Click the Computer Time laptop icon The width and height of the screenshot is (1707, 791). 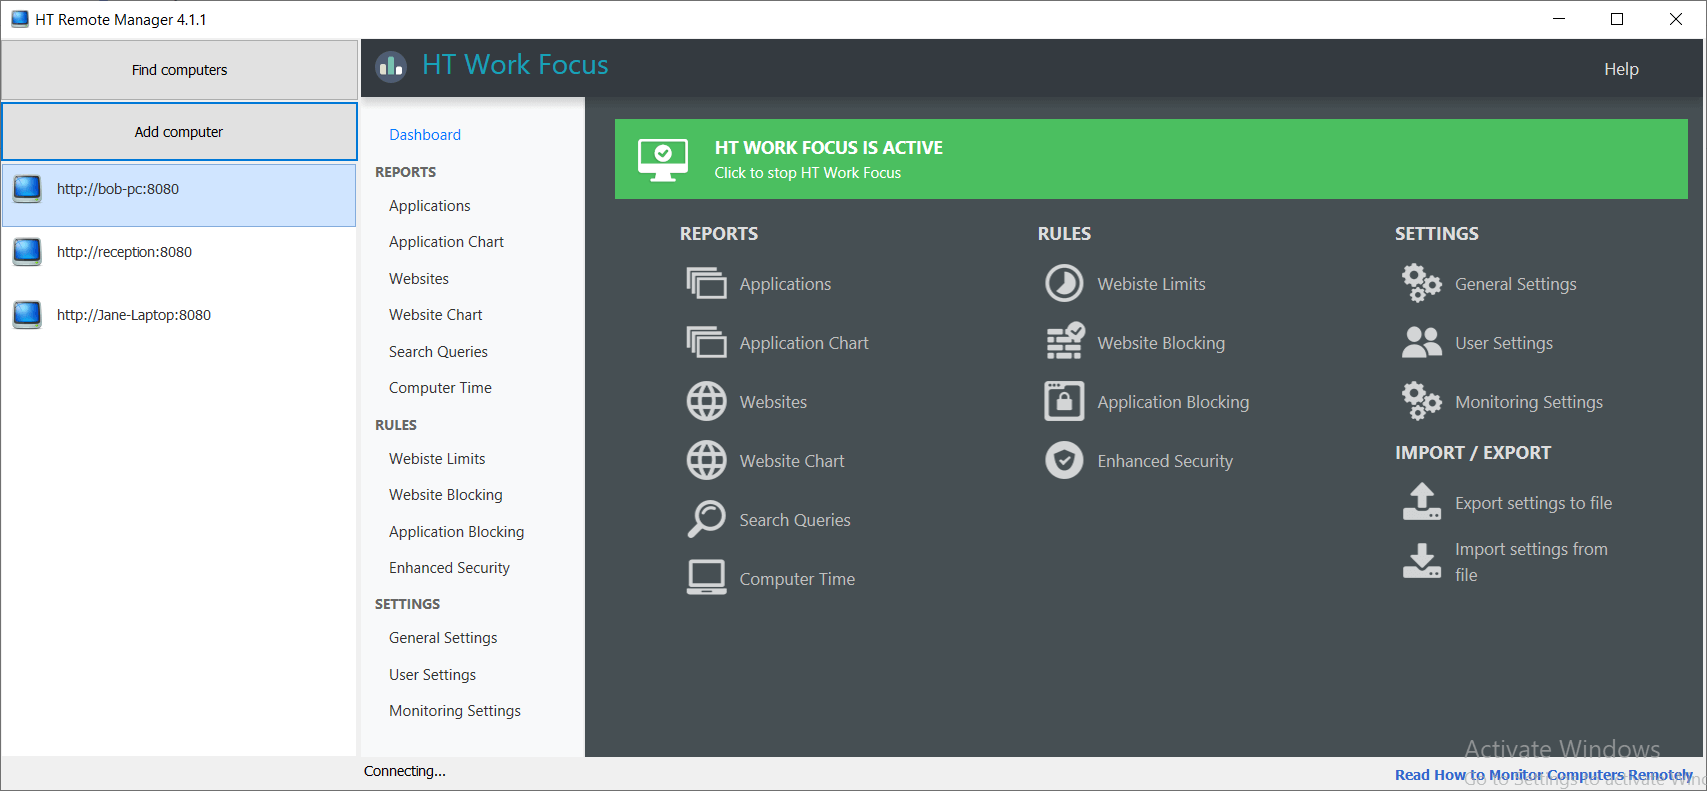click(706, 578)
